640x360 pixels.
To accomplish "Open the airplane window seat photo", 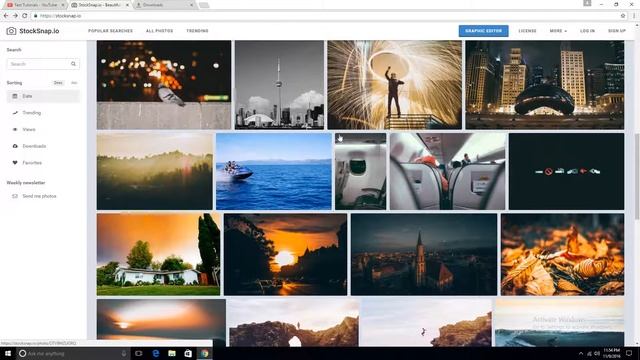I will tap(360, 171).
